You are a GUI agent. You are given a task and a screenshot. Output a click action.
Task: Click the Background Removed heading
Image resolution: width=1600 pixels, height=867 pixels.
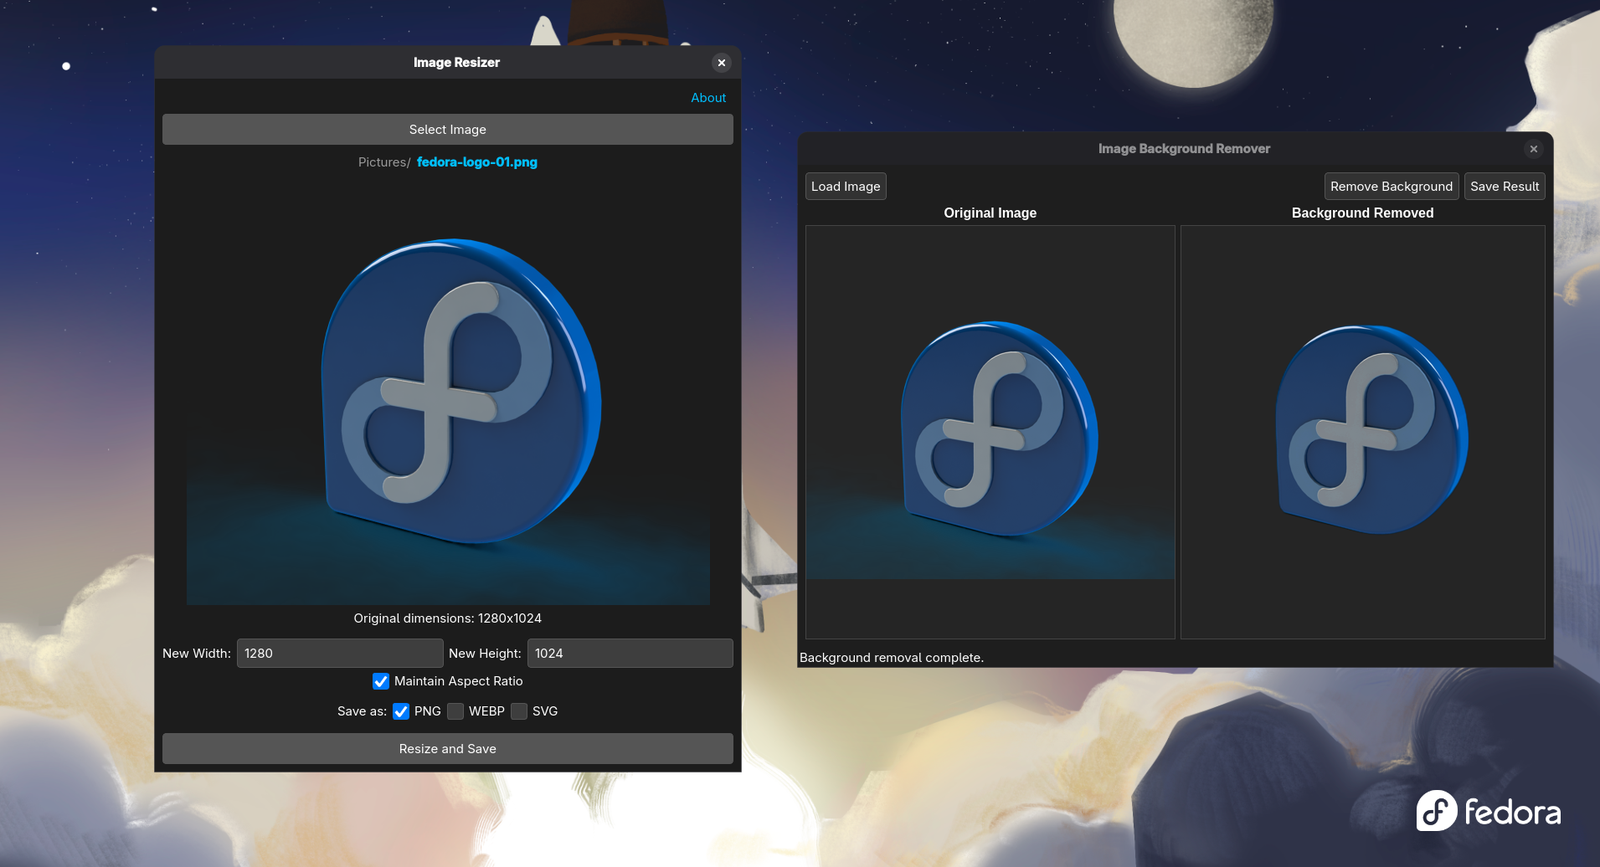click(1362, 213)
